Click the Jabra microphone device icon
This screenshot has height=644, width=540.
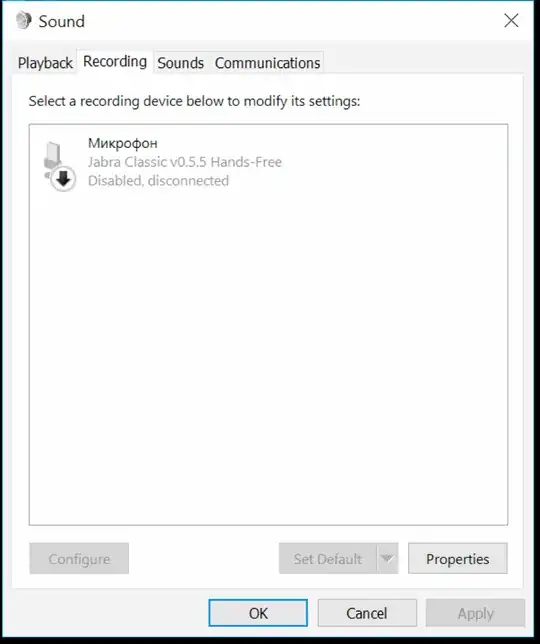click(59, 166)
